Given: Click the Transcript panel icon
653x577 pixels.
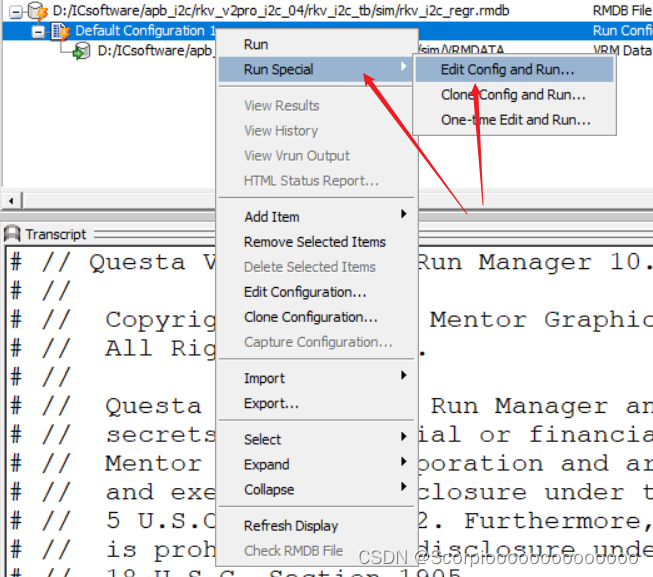Looking at the screenshot, I should [x=12, y=234].
